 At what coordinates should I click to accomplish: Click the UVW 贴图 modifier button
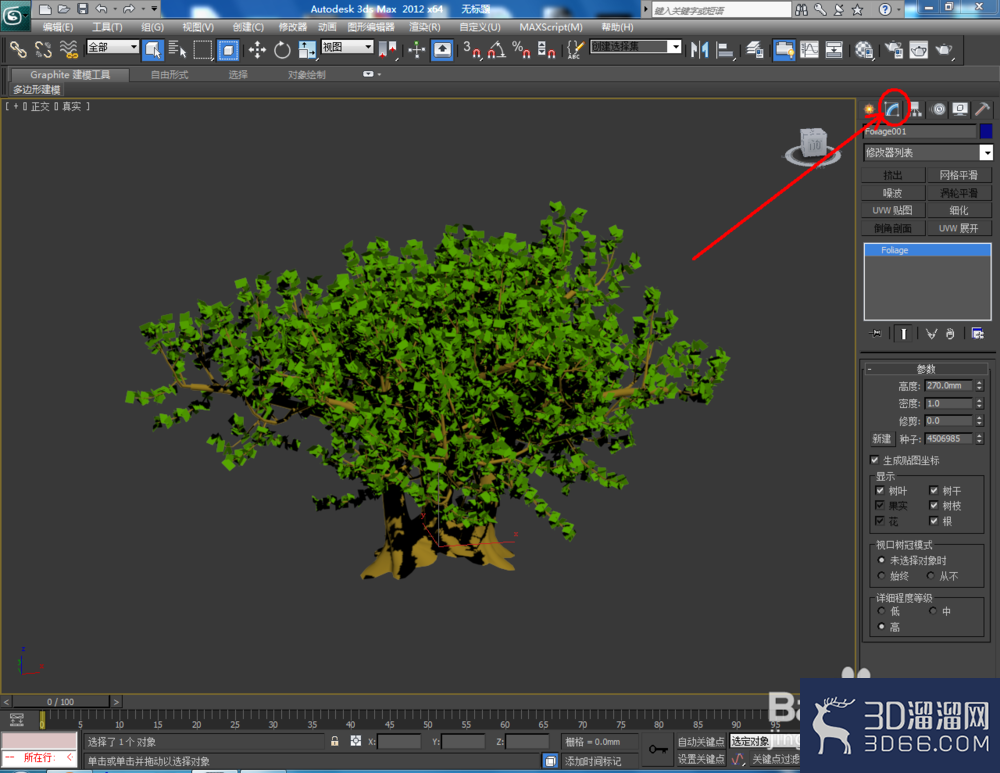pos(892,210)
